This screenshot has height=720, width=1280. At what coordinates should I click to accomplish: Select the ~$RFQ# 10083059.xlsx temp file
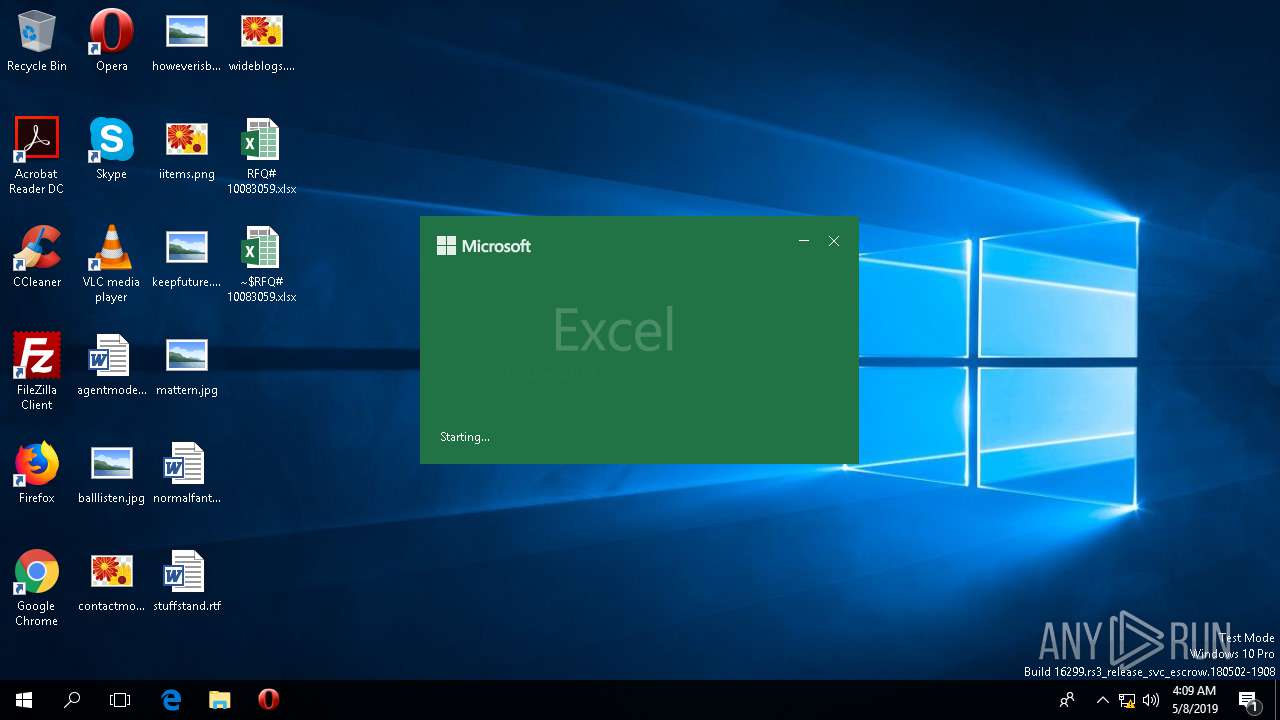261,264
